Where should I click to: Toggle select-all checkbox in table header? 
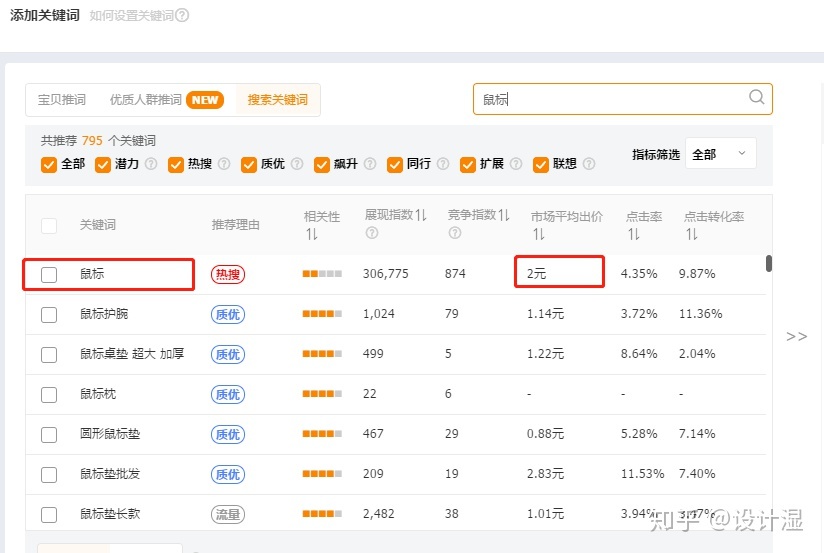[49, 226]
